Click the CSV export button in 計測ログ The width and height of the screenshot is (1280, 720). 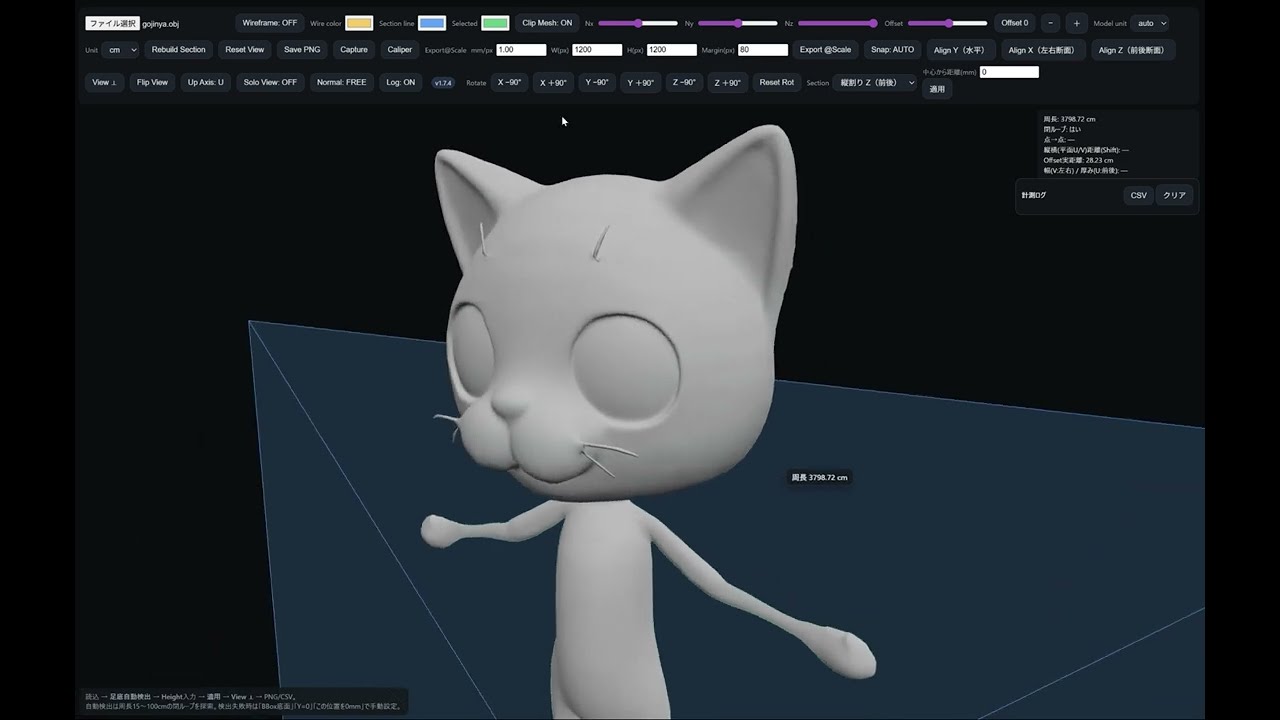click(1139, 195)
